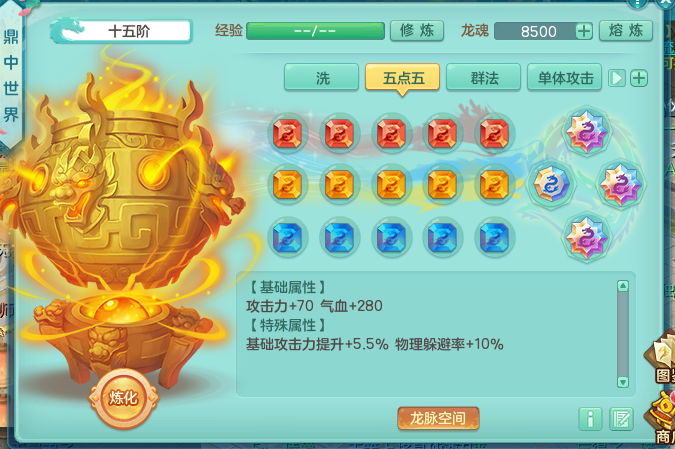Viewport: 675px width, 449px height.
Task: Open the edit note icon button
Action: point(621,418)
